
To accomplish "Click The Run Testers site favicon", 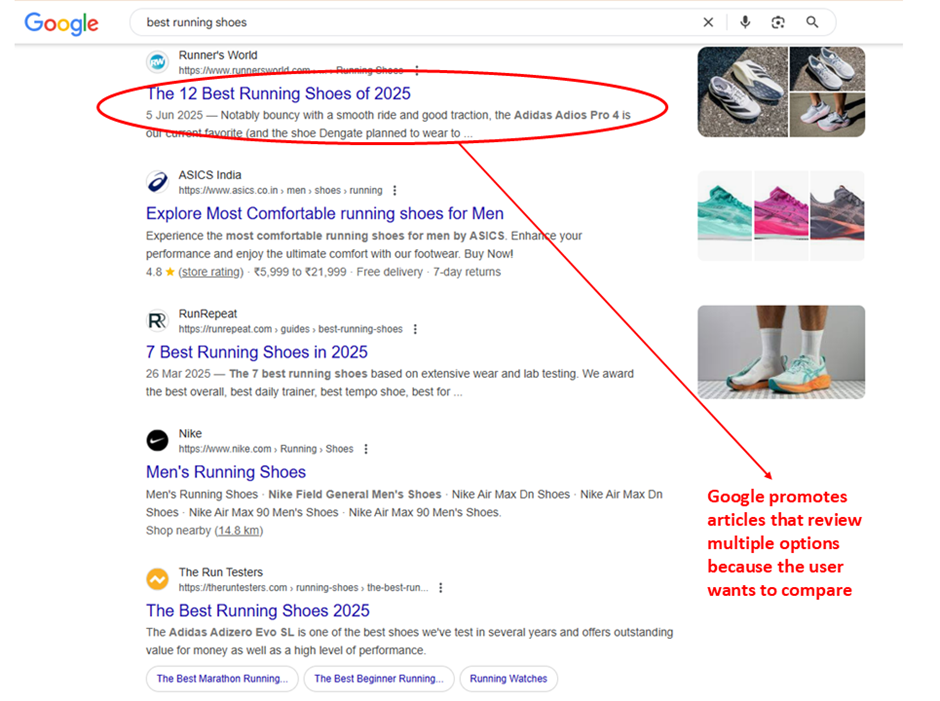I will [157, 579].
